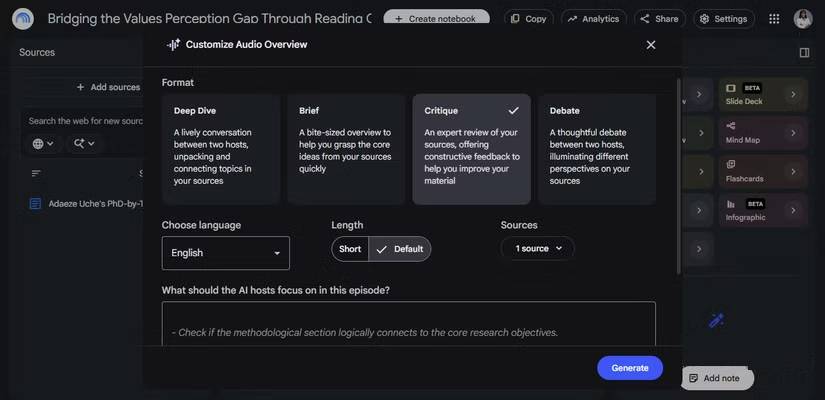The width and height of the screenshot is (825, 400).
Task: Open the research mode dropdown
Action: coord(84,144)
